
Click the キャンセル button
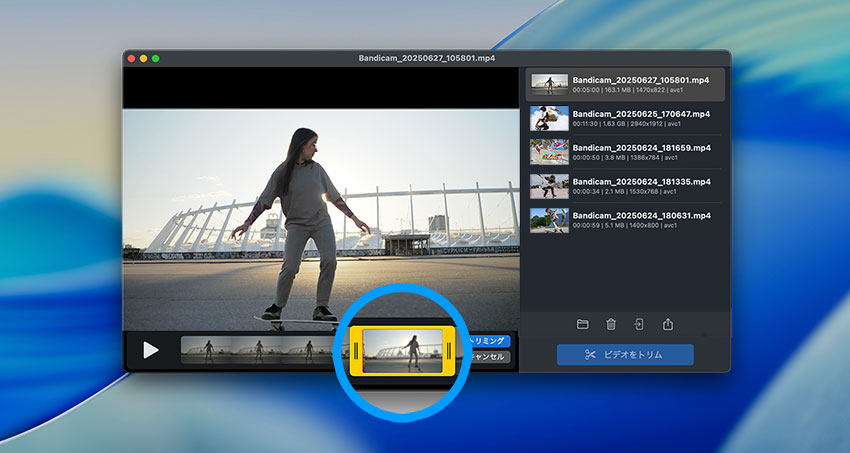(x=488, y=356)
